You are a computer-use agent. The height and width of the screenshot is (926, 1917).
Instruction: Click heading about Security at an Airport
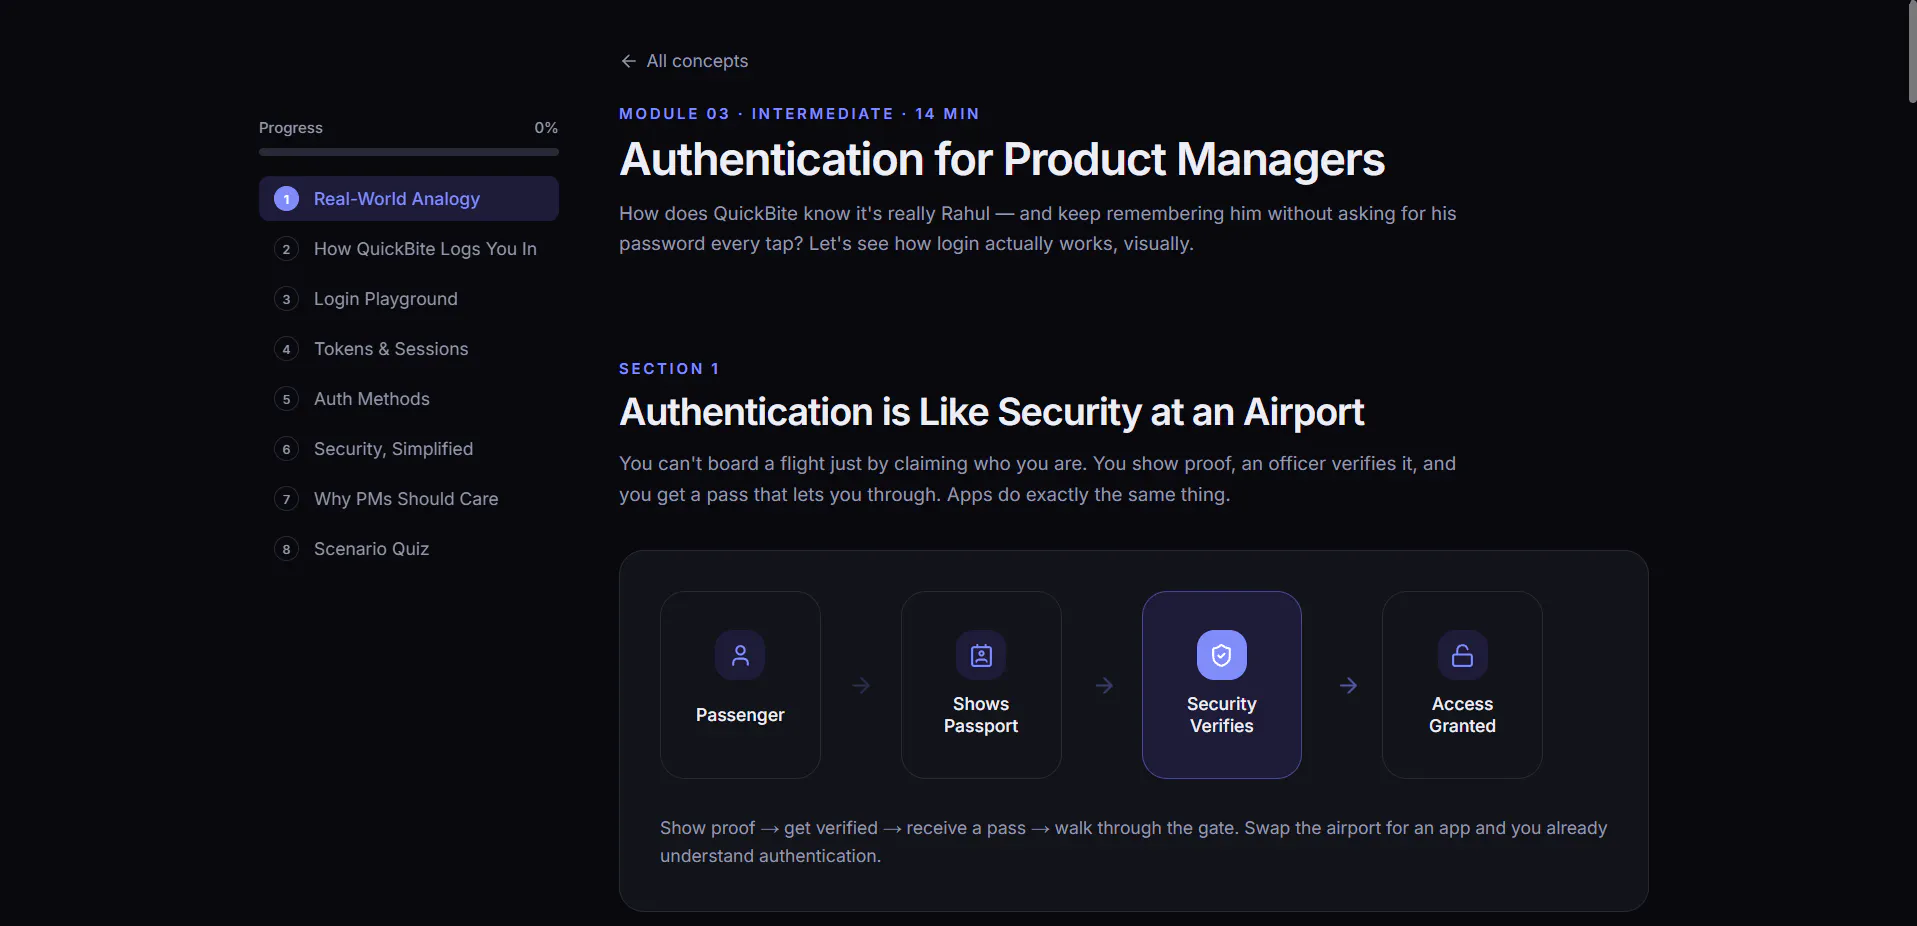(992, 412)
